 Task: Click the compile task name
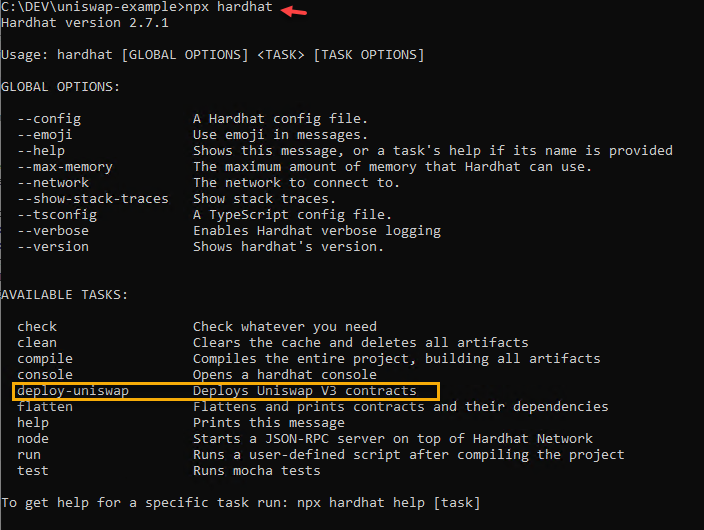(x=45, y=358)
